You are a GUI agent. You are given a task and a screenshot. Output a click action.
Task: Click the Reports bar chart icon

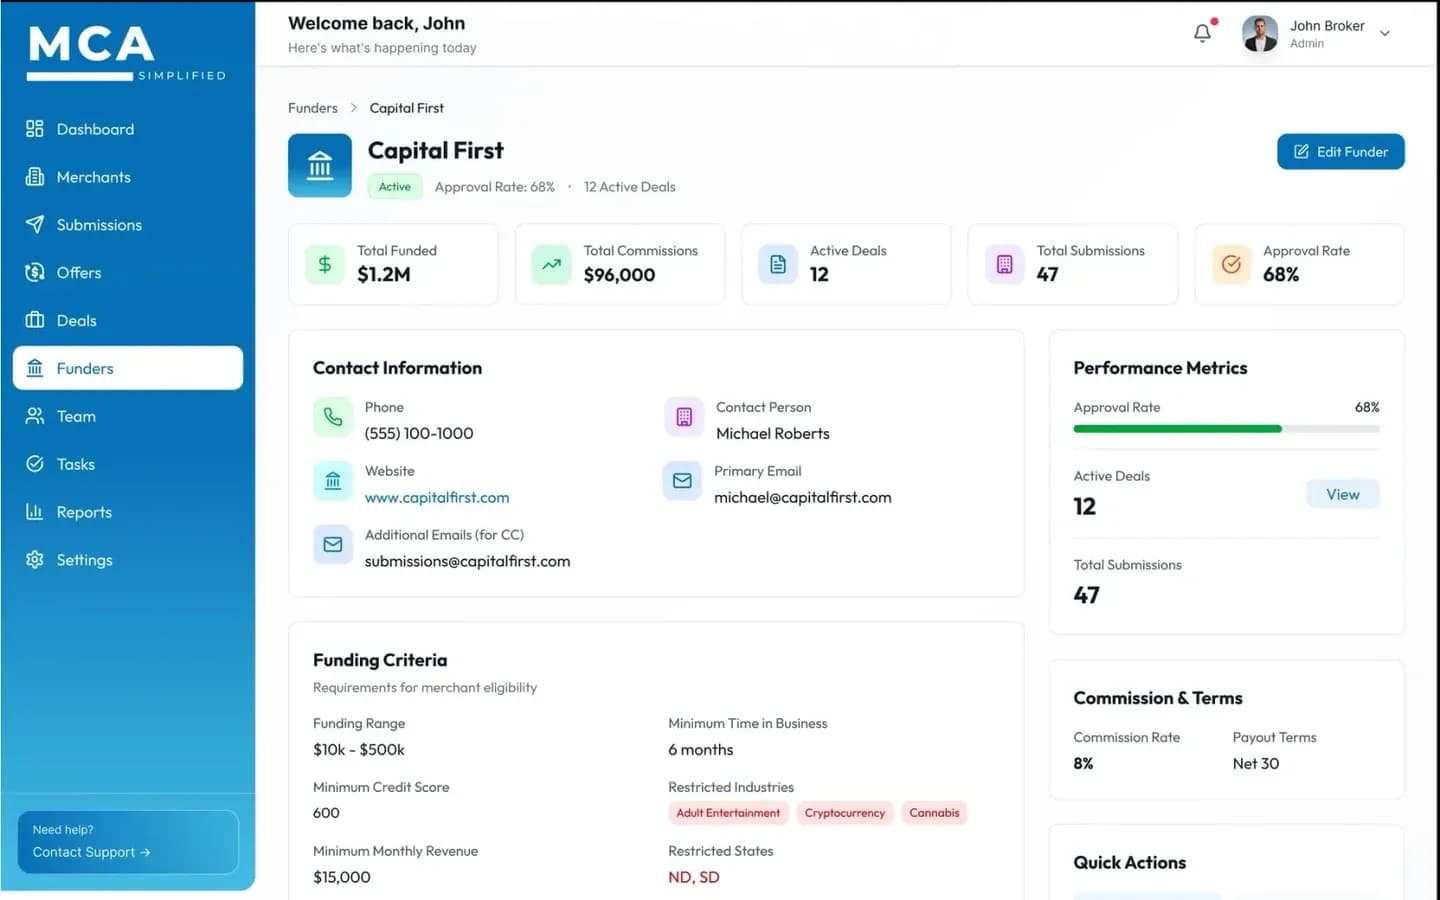35,512
